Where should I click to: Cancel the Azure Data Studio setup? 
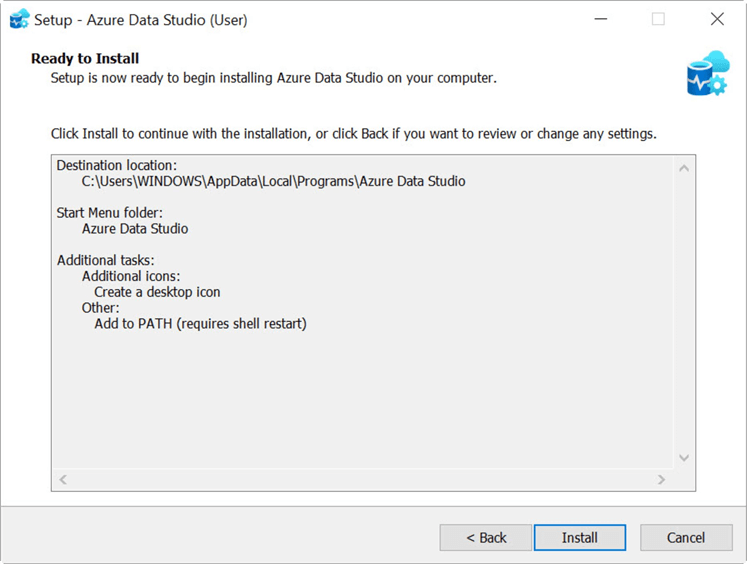(686, 537)
